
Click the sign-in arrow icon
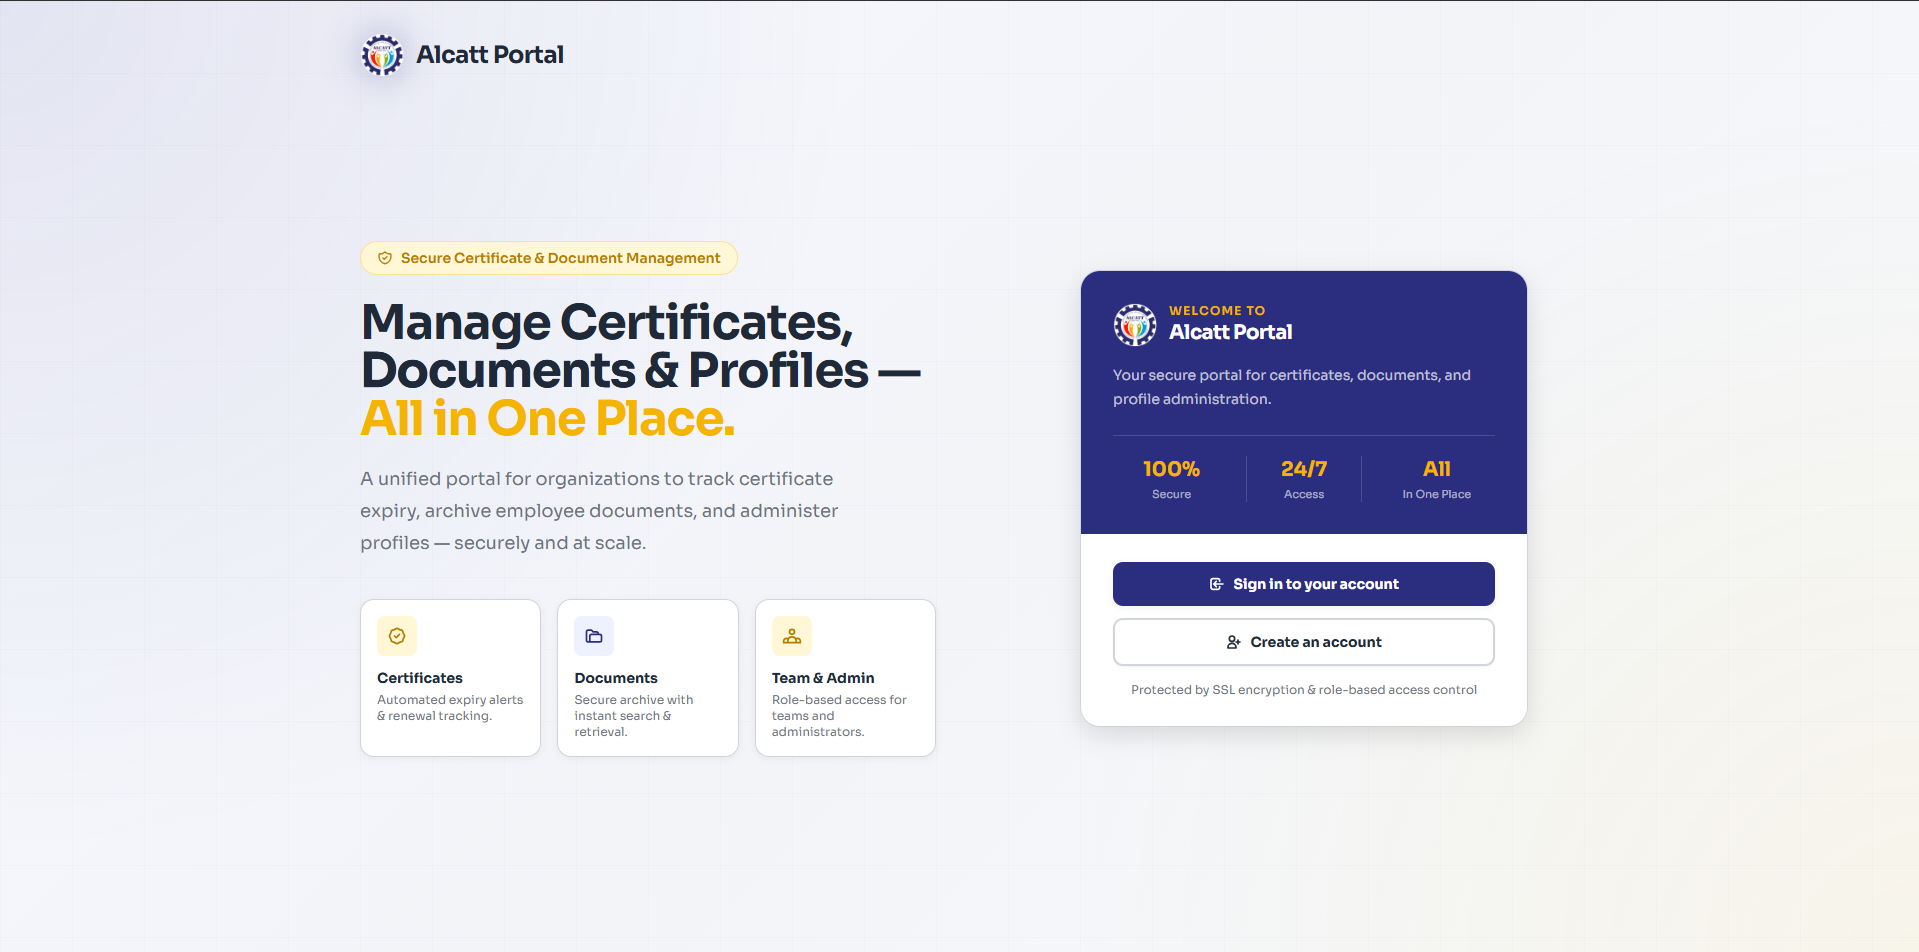[1217, 584]
